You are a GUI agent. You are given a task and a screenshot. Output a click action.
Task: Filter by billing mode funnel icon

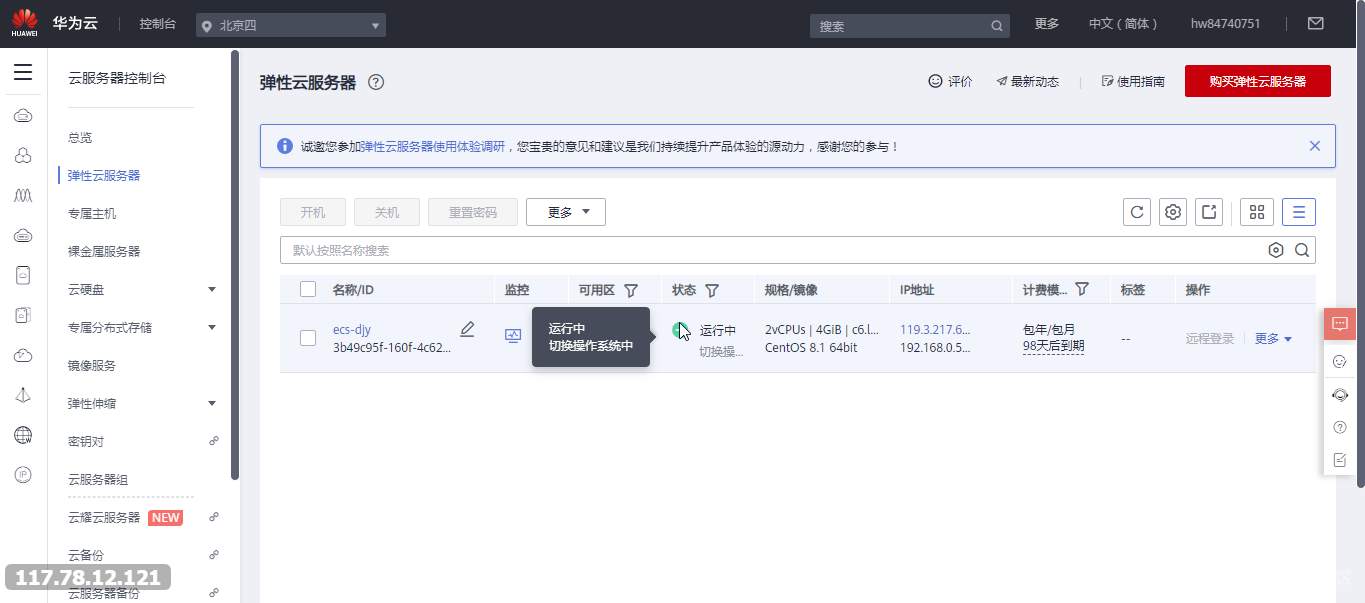pyautogui.click(x=1082, y=289)
